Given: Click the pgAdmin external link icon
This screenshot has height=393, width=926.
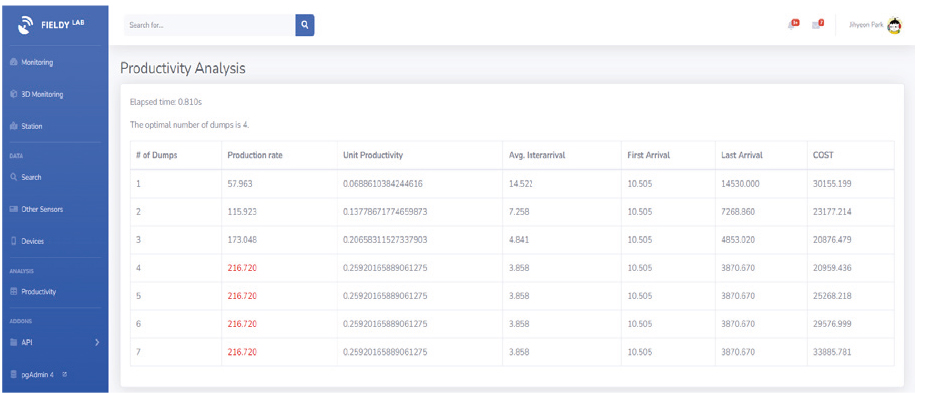Looking at the screenshot, I should pos(64,374).
